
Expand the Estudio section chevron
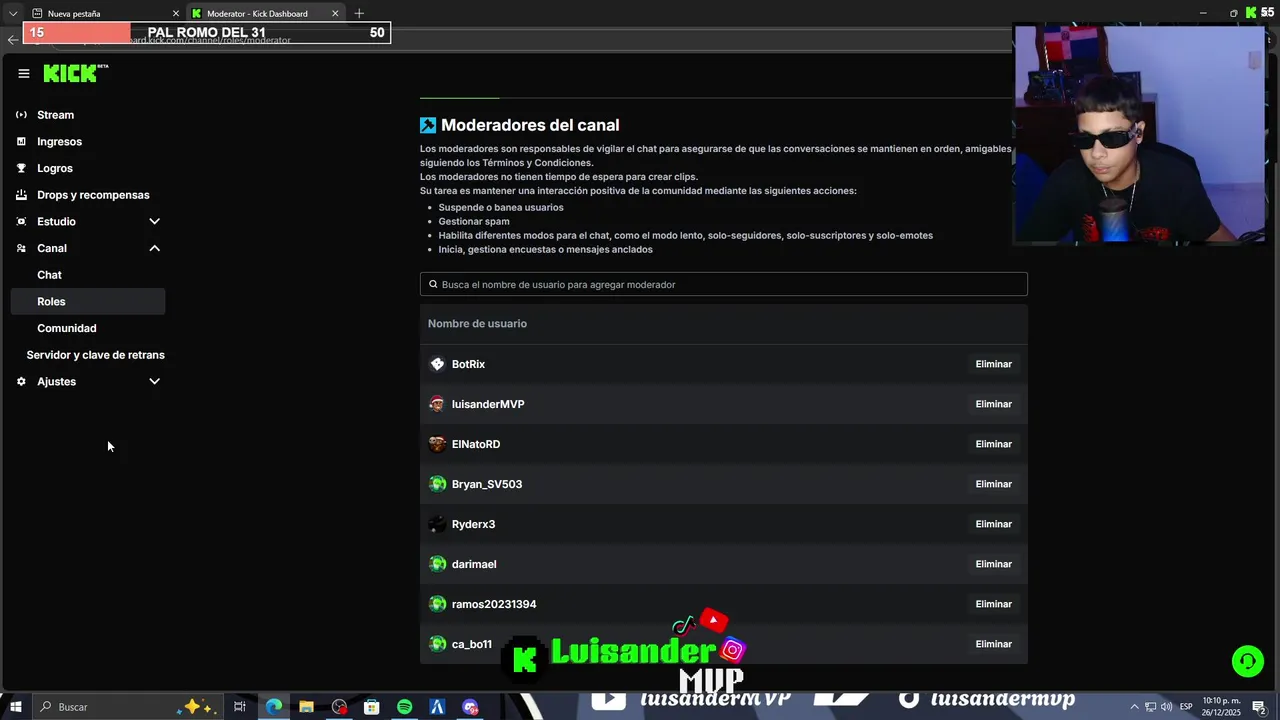(x=154, y=222)
